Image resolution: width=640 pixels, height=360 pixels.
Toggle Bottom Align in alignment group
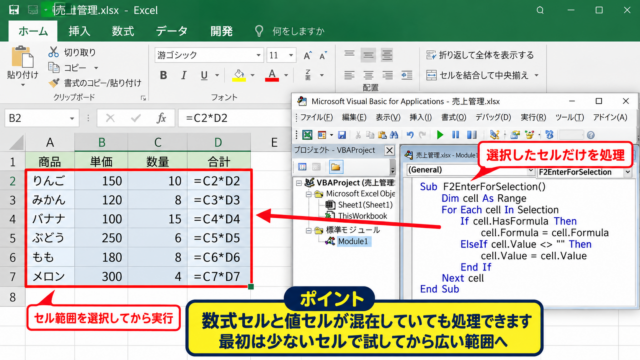pyautogui.click(x=387, y=55)
